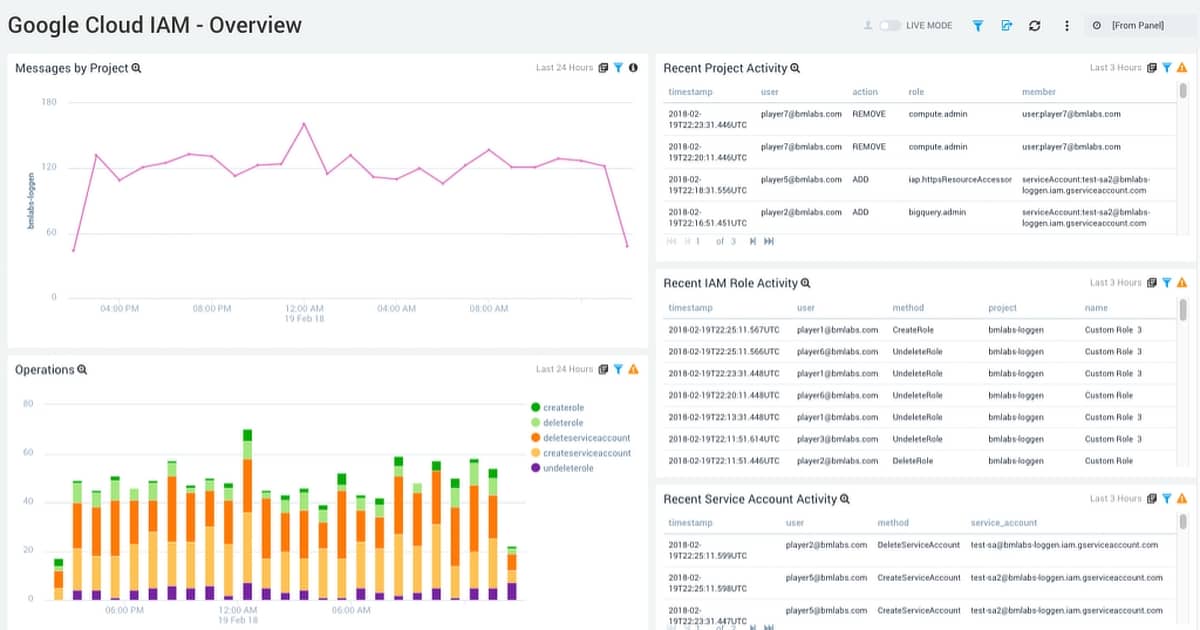Click the iap.httpsResourceAccessor role cell

[x=960, y=179]
